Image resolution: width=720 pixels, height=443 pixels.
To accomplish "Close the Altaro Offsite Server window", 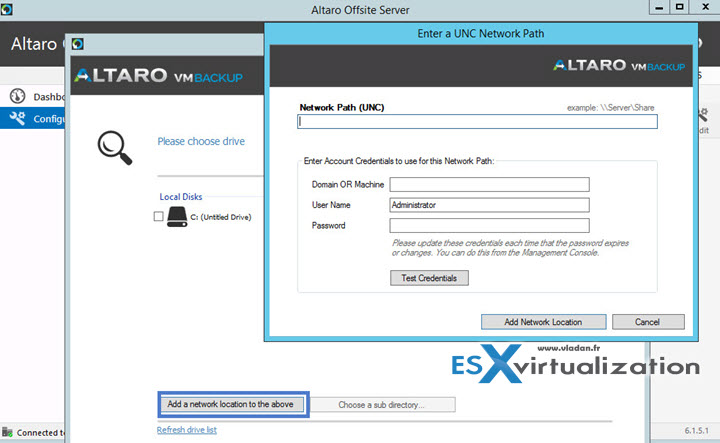I will click(x=705, y=7).
